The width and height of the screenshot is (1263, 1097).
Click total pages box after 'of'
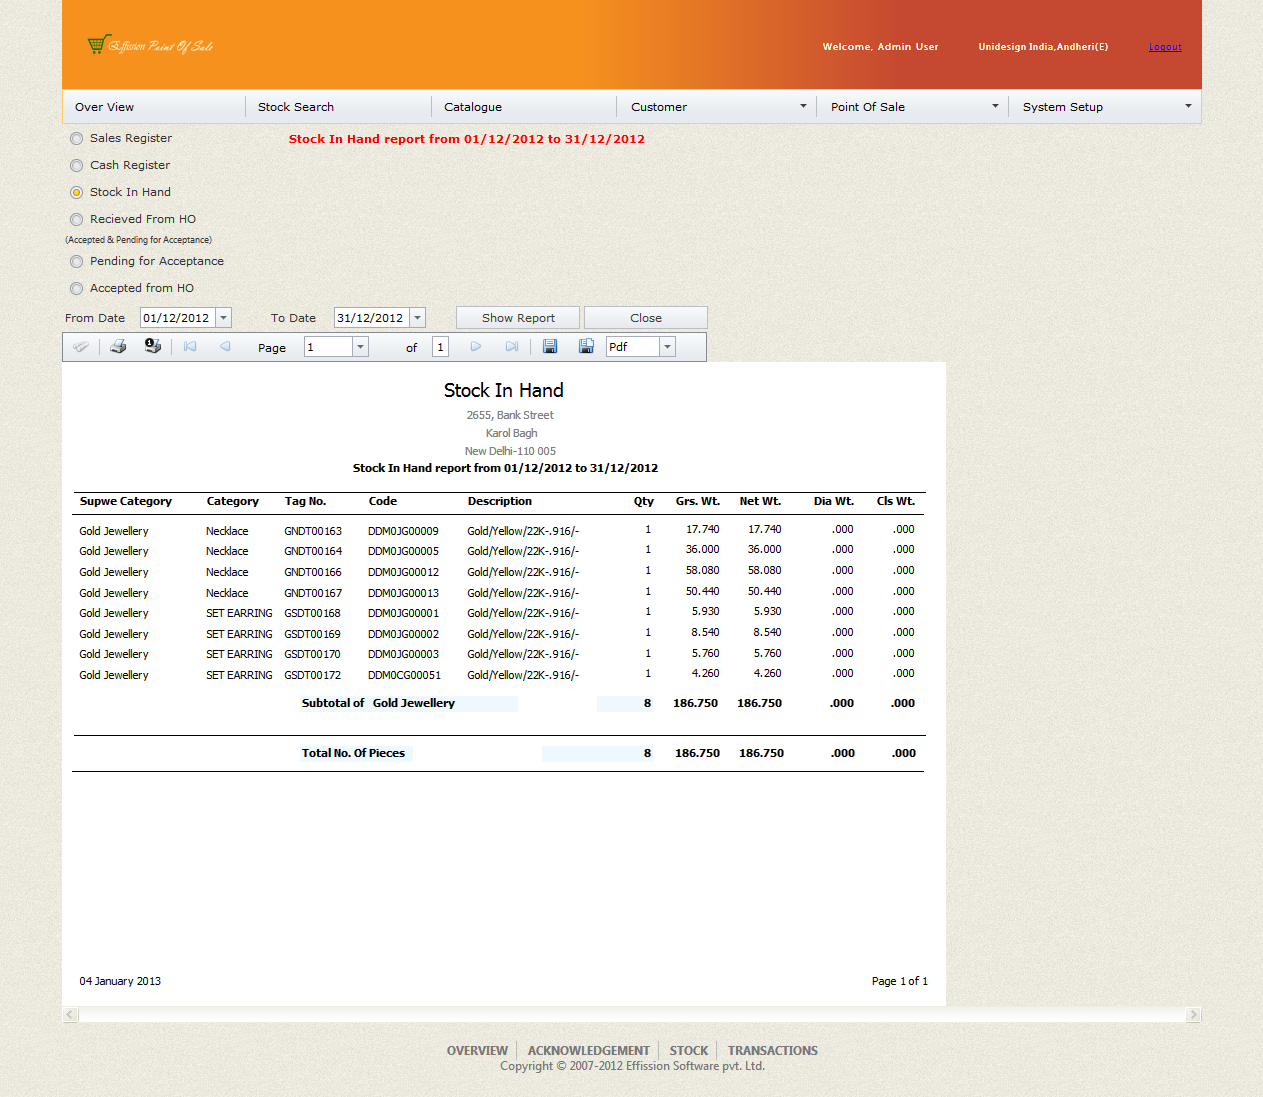pos(440,347)
